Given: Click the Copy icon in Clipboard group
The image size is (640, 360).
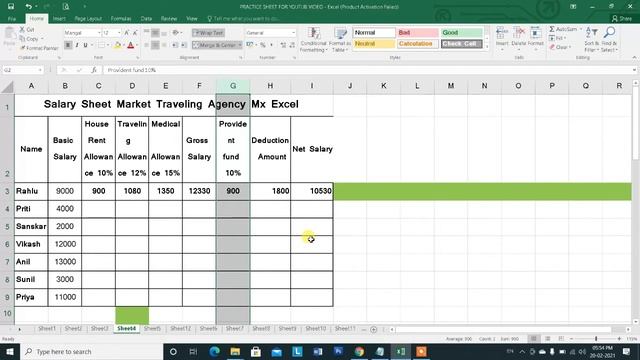Looking at the screenshot, I should [x=22, y=39].
